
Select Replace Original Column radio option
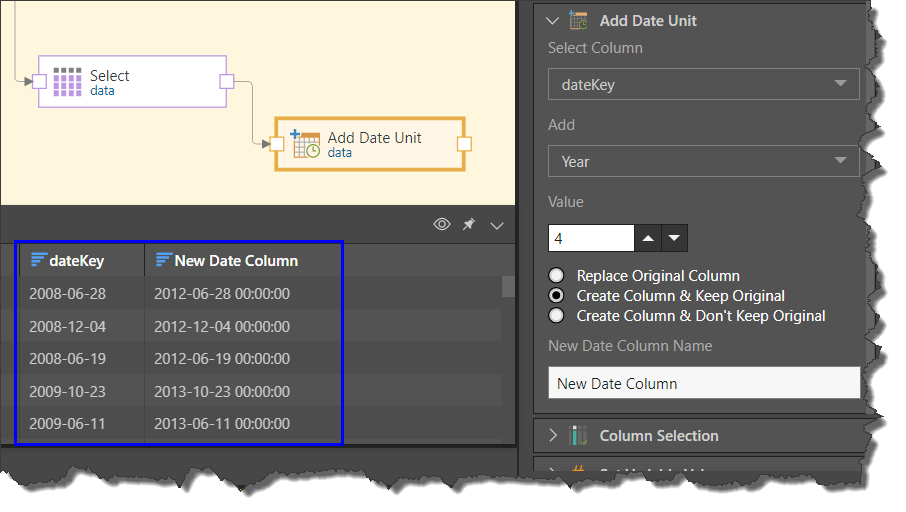[556, 276]
